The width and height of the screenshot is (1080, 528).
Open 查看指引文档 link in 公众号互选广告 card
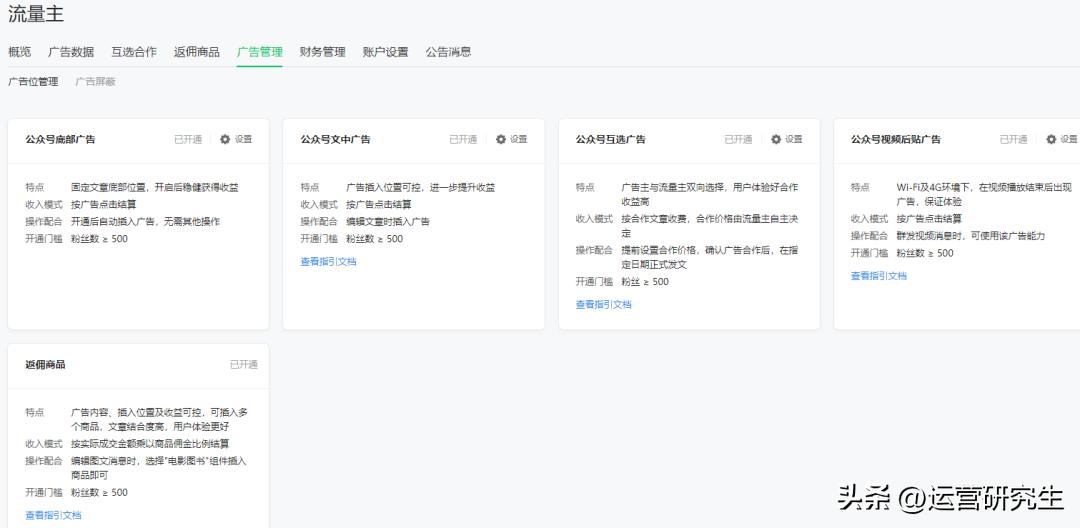click(x=604, y=304)
